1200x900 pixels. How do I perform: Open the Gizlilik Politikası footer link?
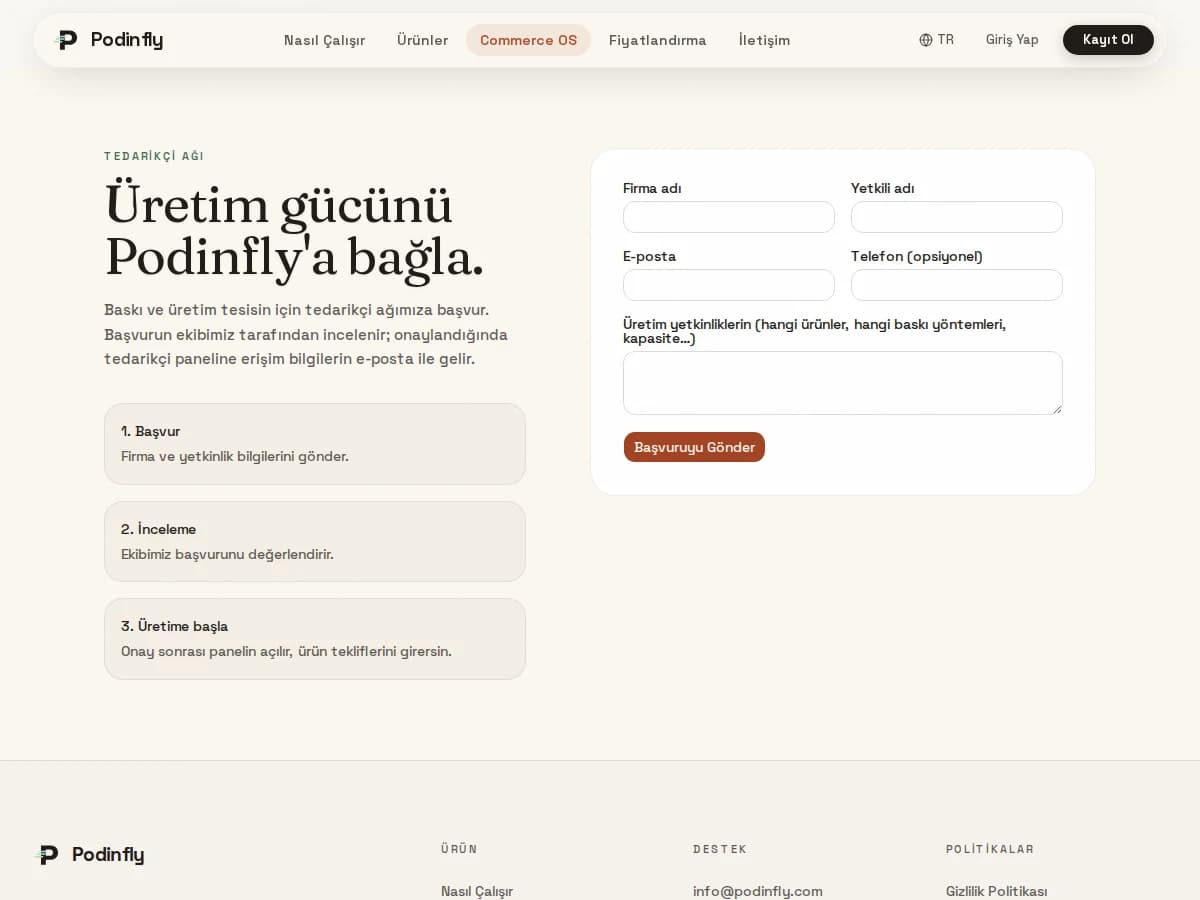pos(996,891)
